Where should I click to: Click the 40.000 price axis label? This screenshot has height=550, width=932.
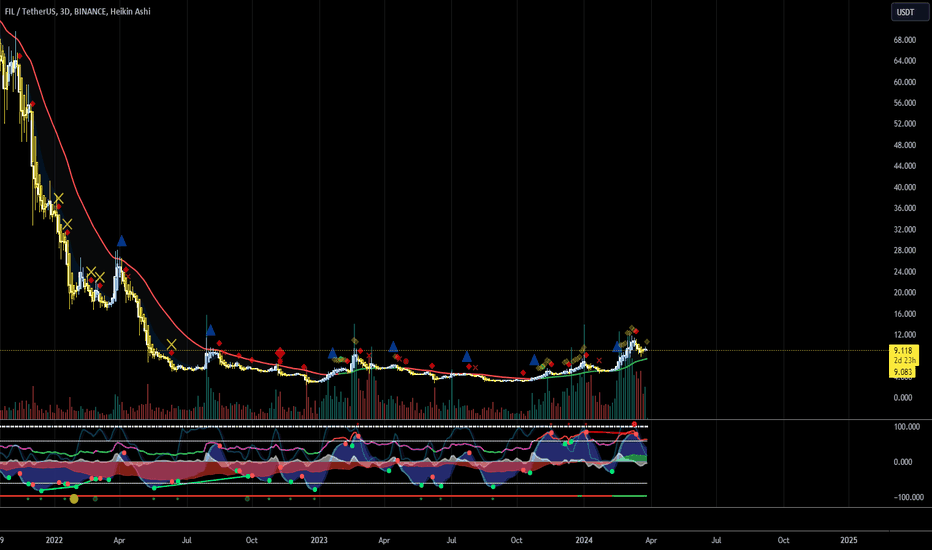(x=904, y=187)
